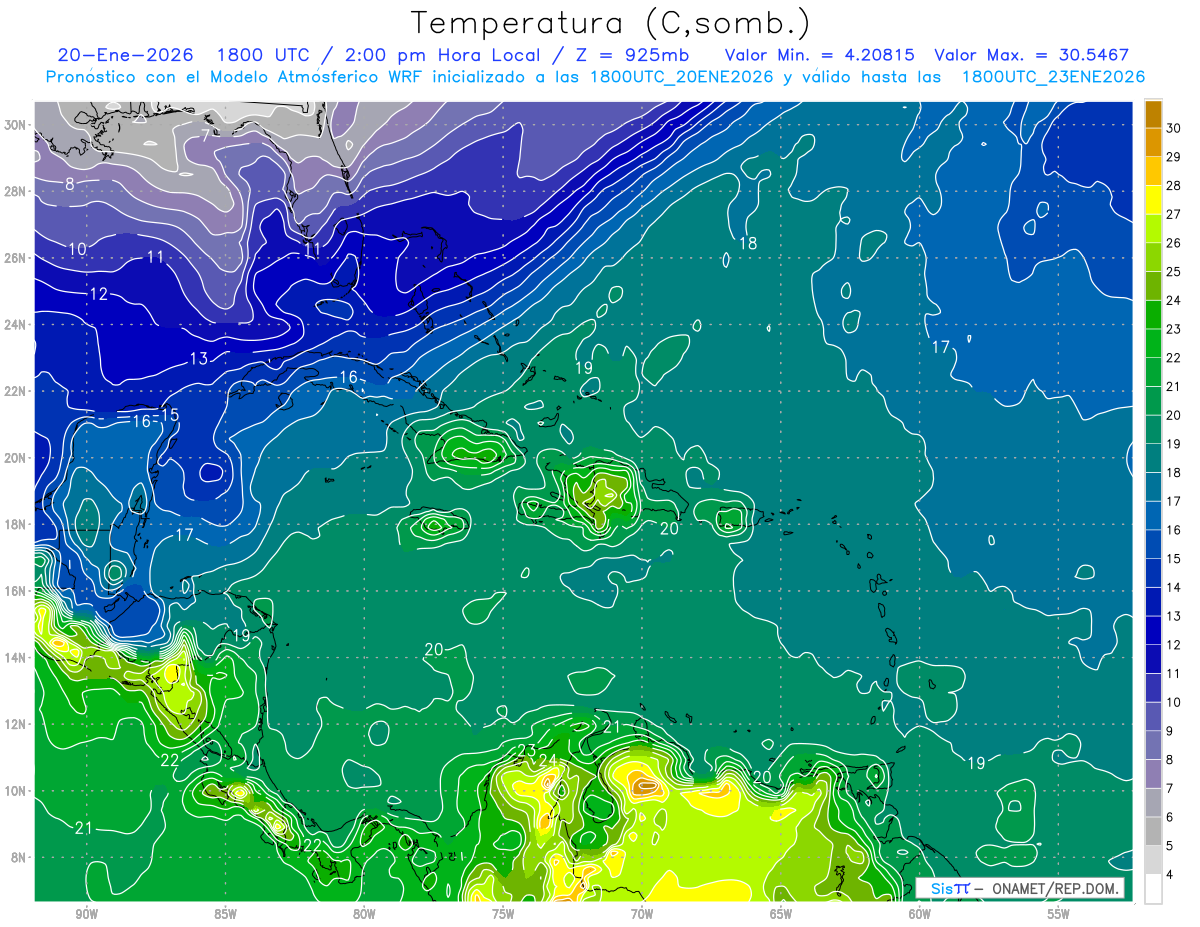
Task: Click legend label "4" on the colorbar
Action: pos(1170,874)
